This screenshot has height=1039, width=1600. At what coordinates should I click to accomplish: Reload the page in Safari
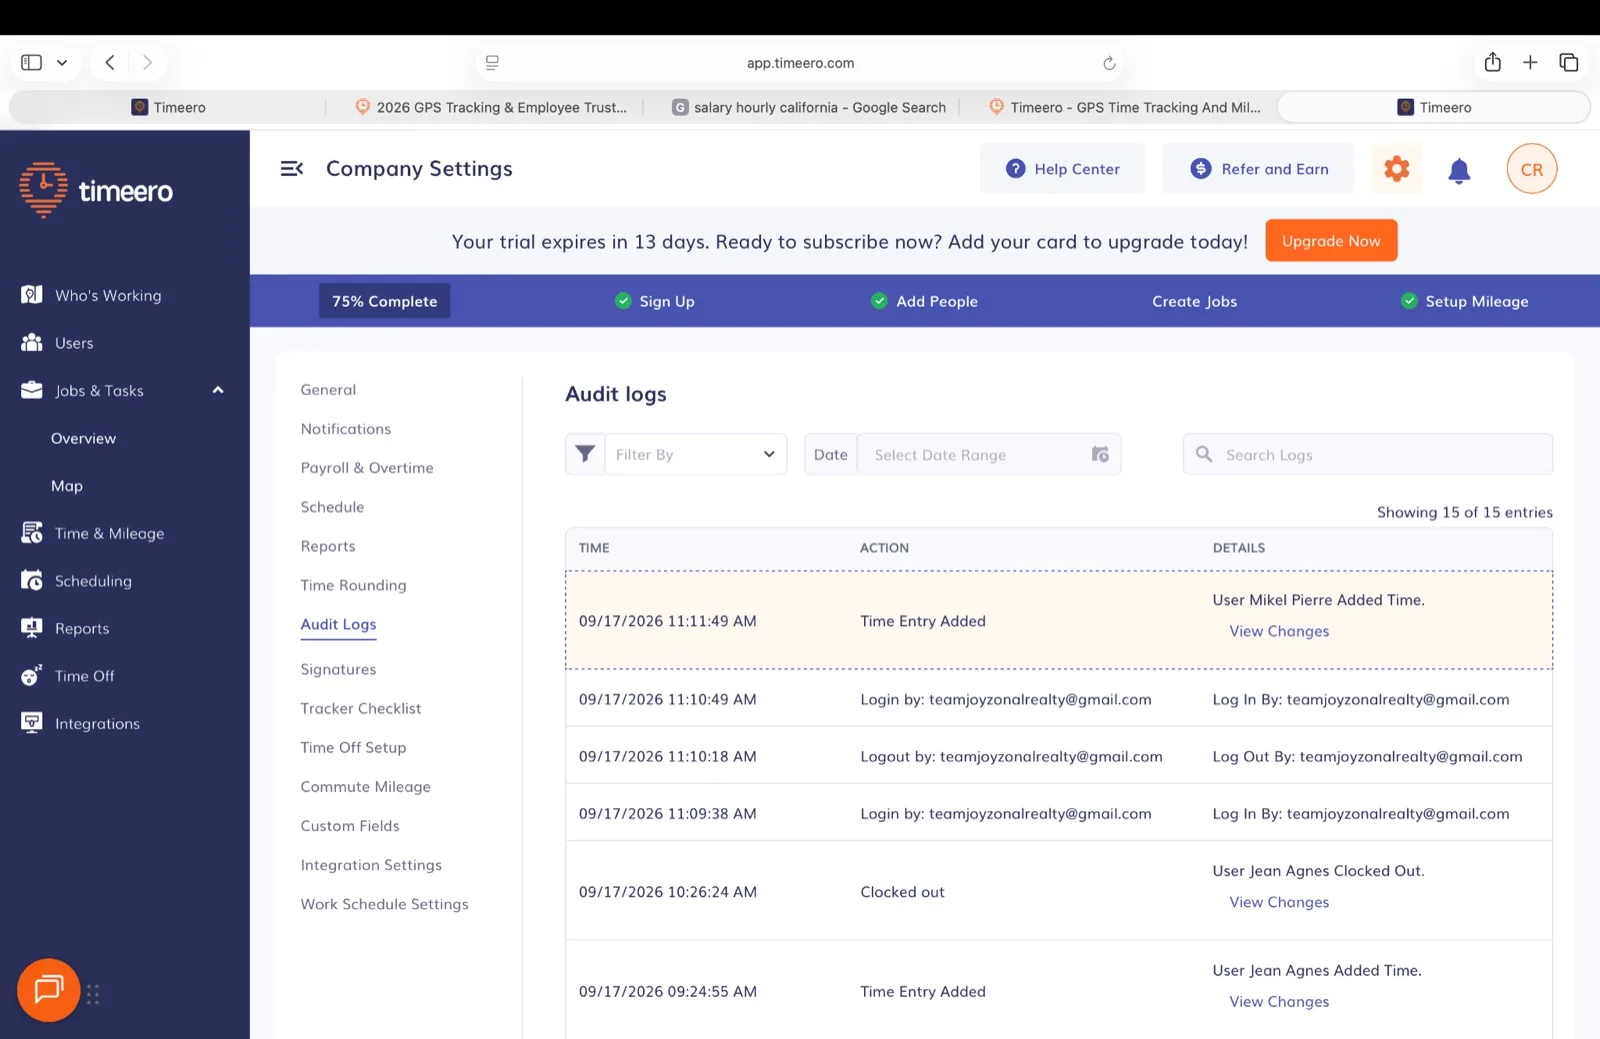(x=1109, y=63)
